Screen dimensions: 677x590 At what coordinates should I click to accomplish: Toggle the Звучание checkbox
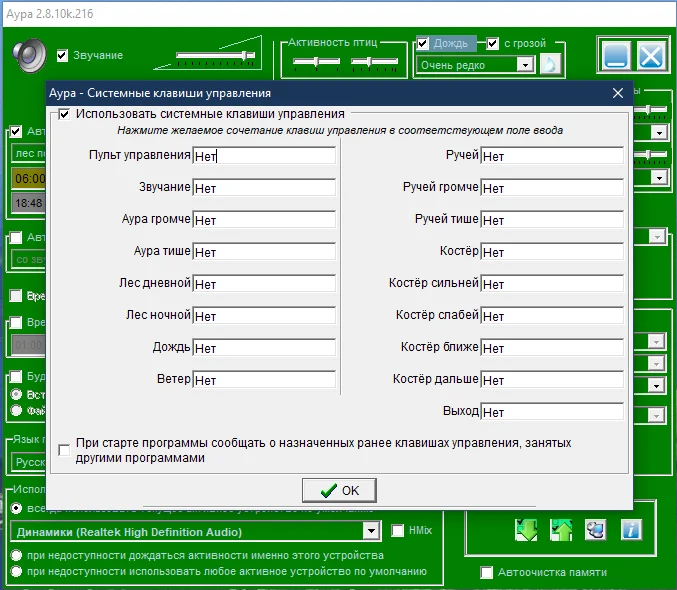[62, 55]
